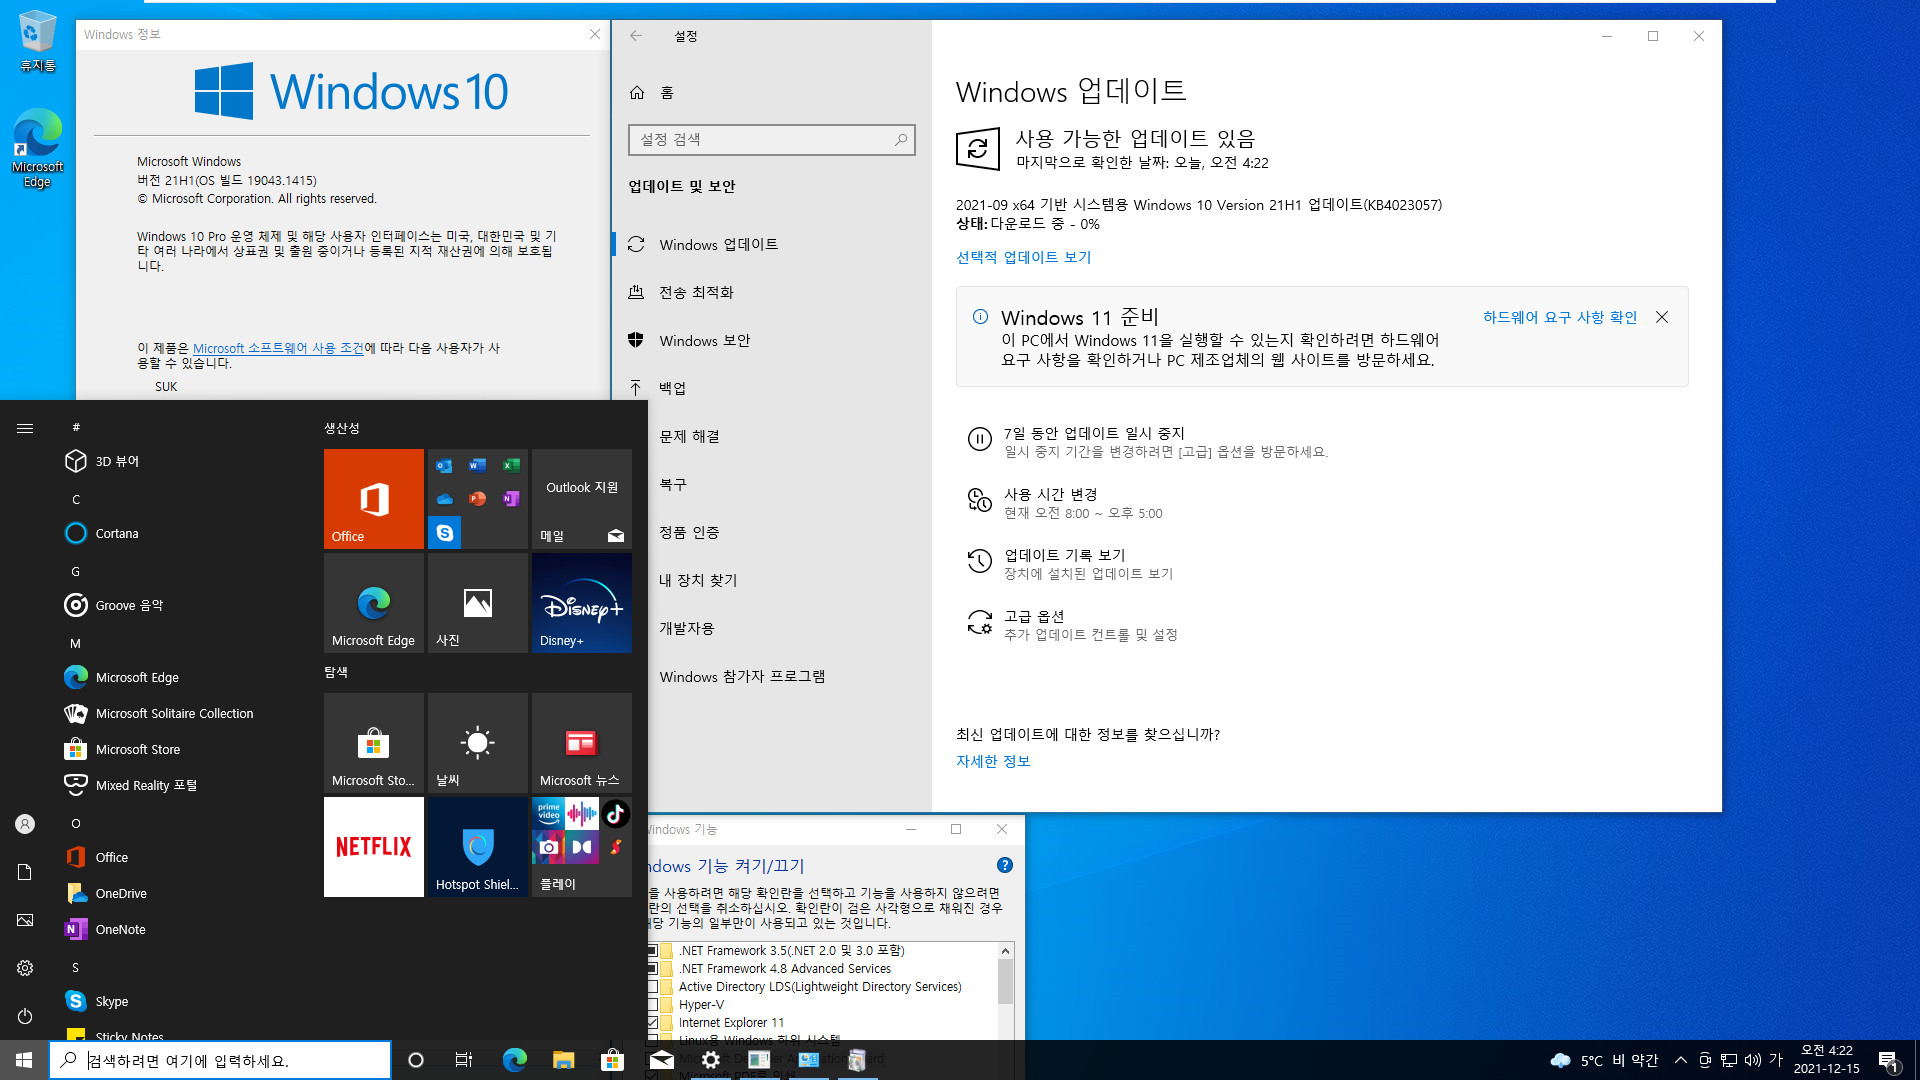The image size is (1920, 1080).
Task: Launch the Netflix tile
Action: tap(373, 846)
